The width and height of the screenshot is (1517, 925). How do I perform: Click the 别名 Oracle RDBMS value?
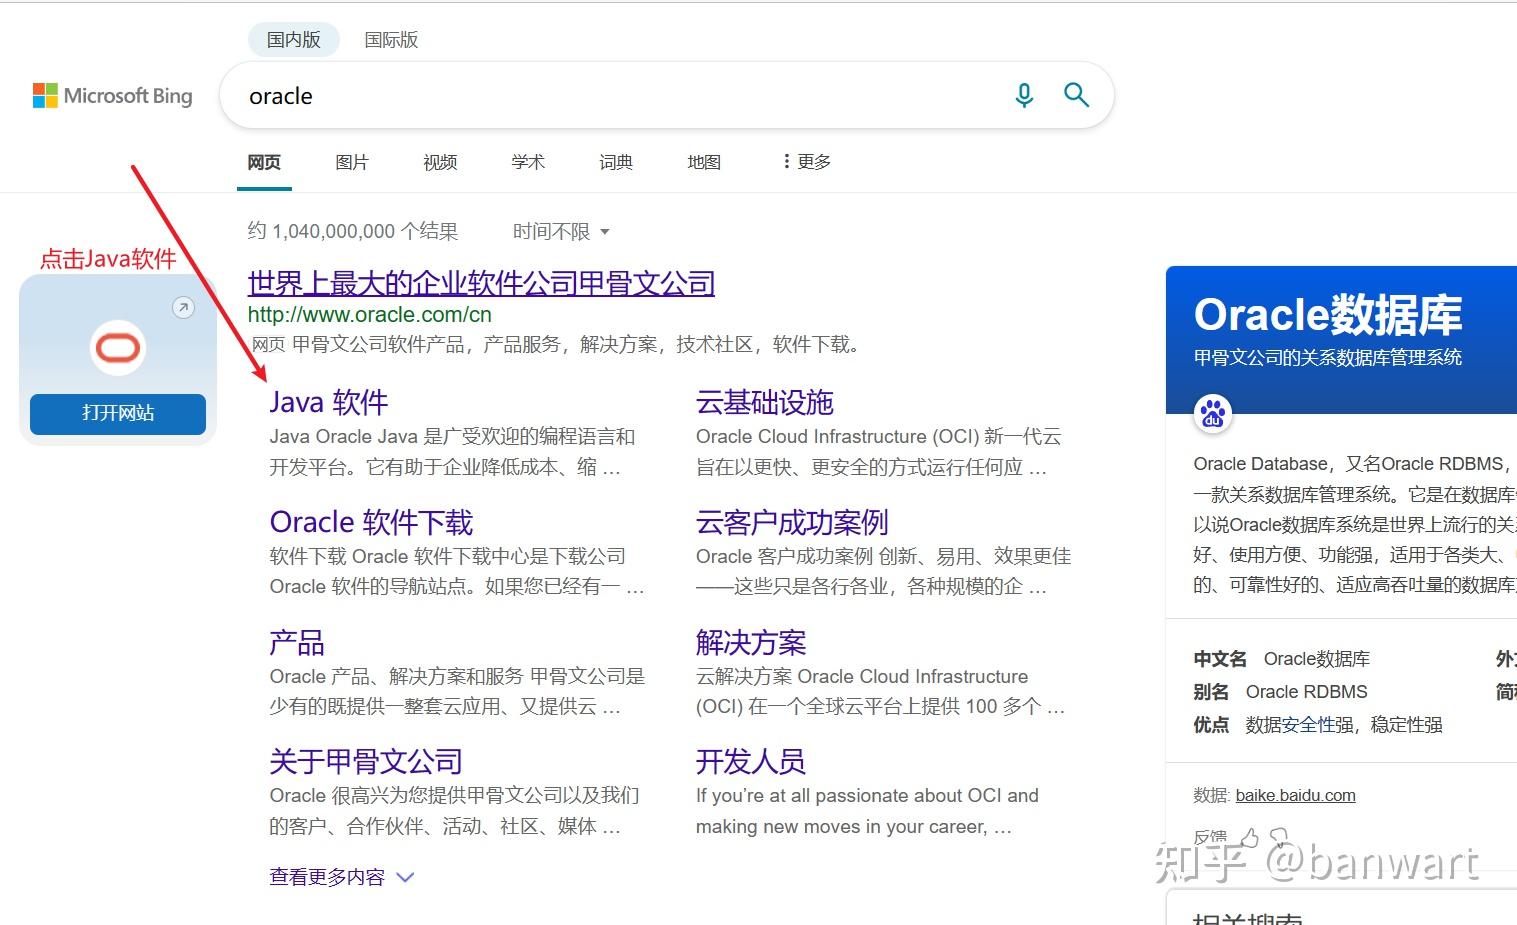[x=1306, y=692]
